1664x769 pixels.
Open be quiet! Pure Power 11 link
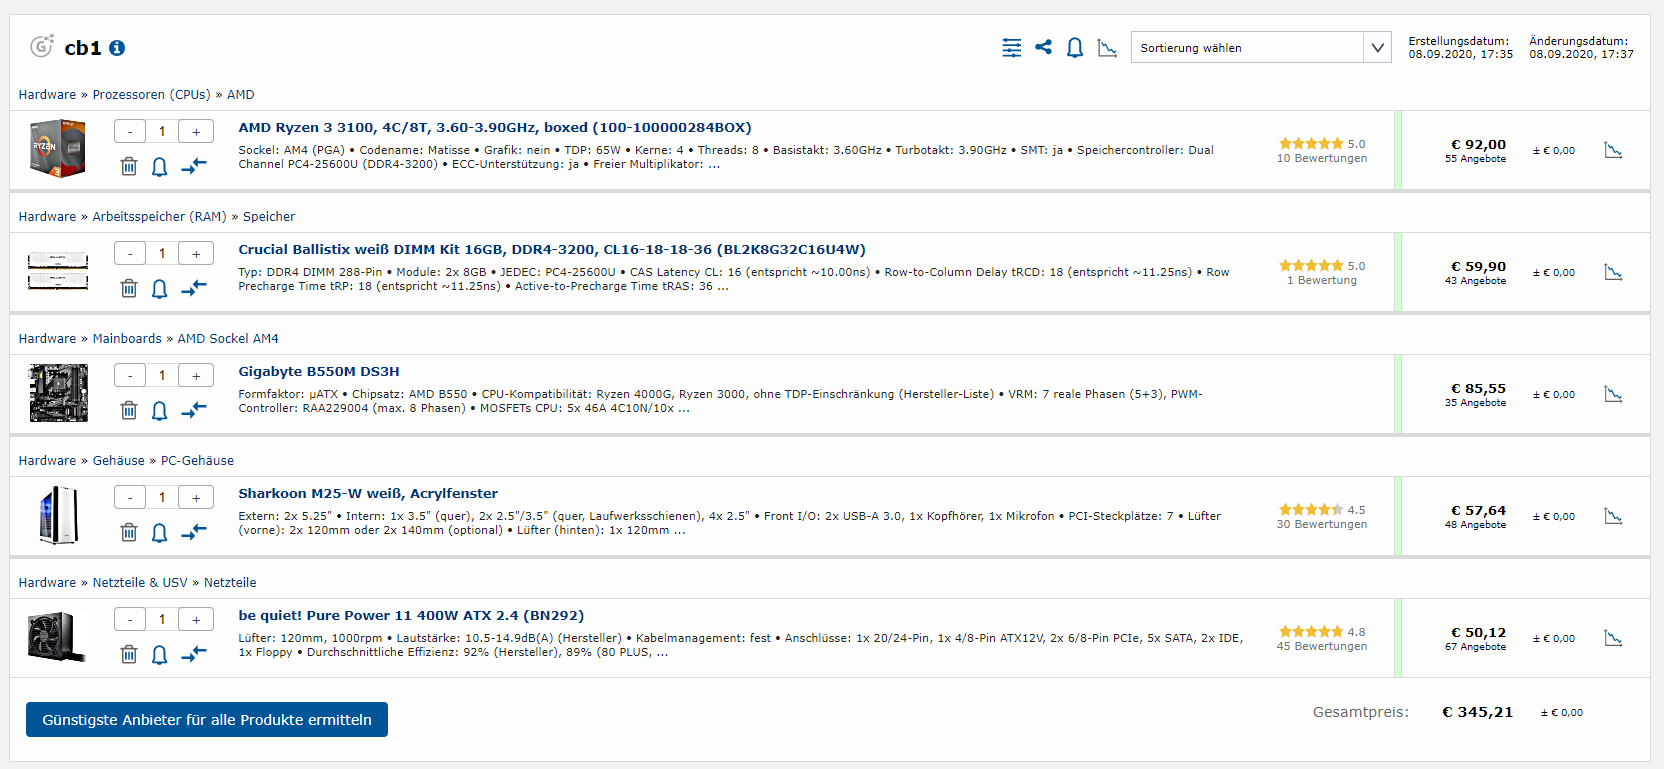pos(411,616)
